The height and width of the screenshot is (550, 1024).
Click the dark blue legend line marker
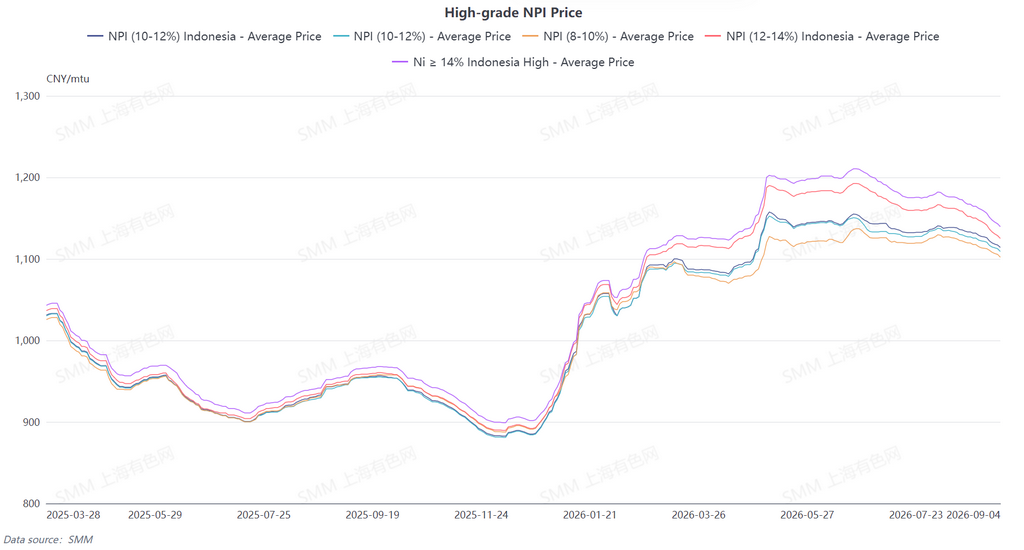95,37
